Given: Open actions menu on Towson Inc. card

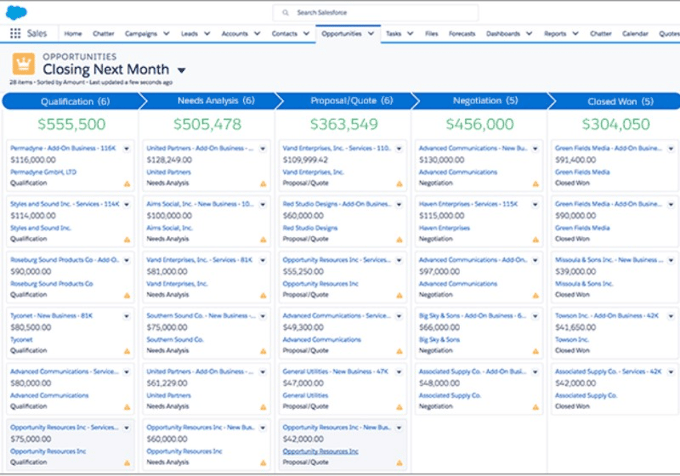Looking at the screenshot, I should click(x=671, y=316).
